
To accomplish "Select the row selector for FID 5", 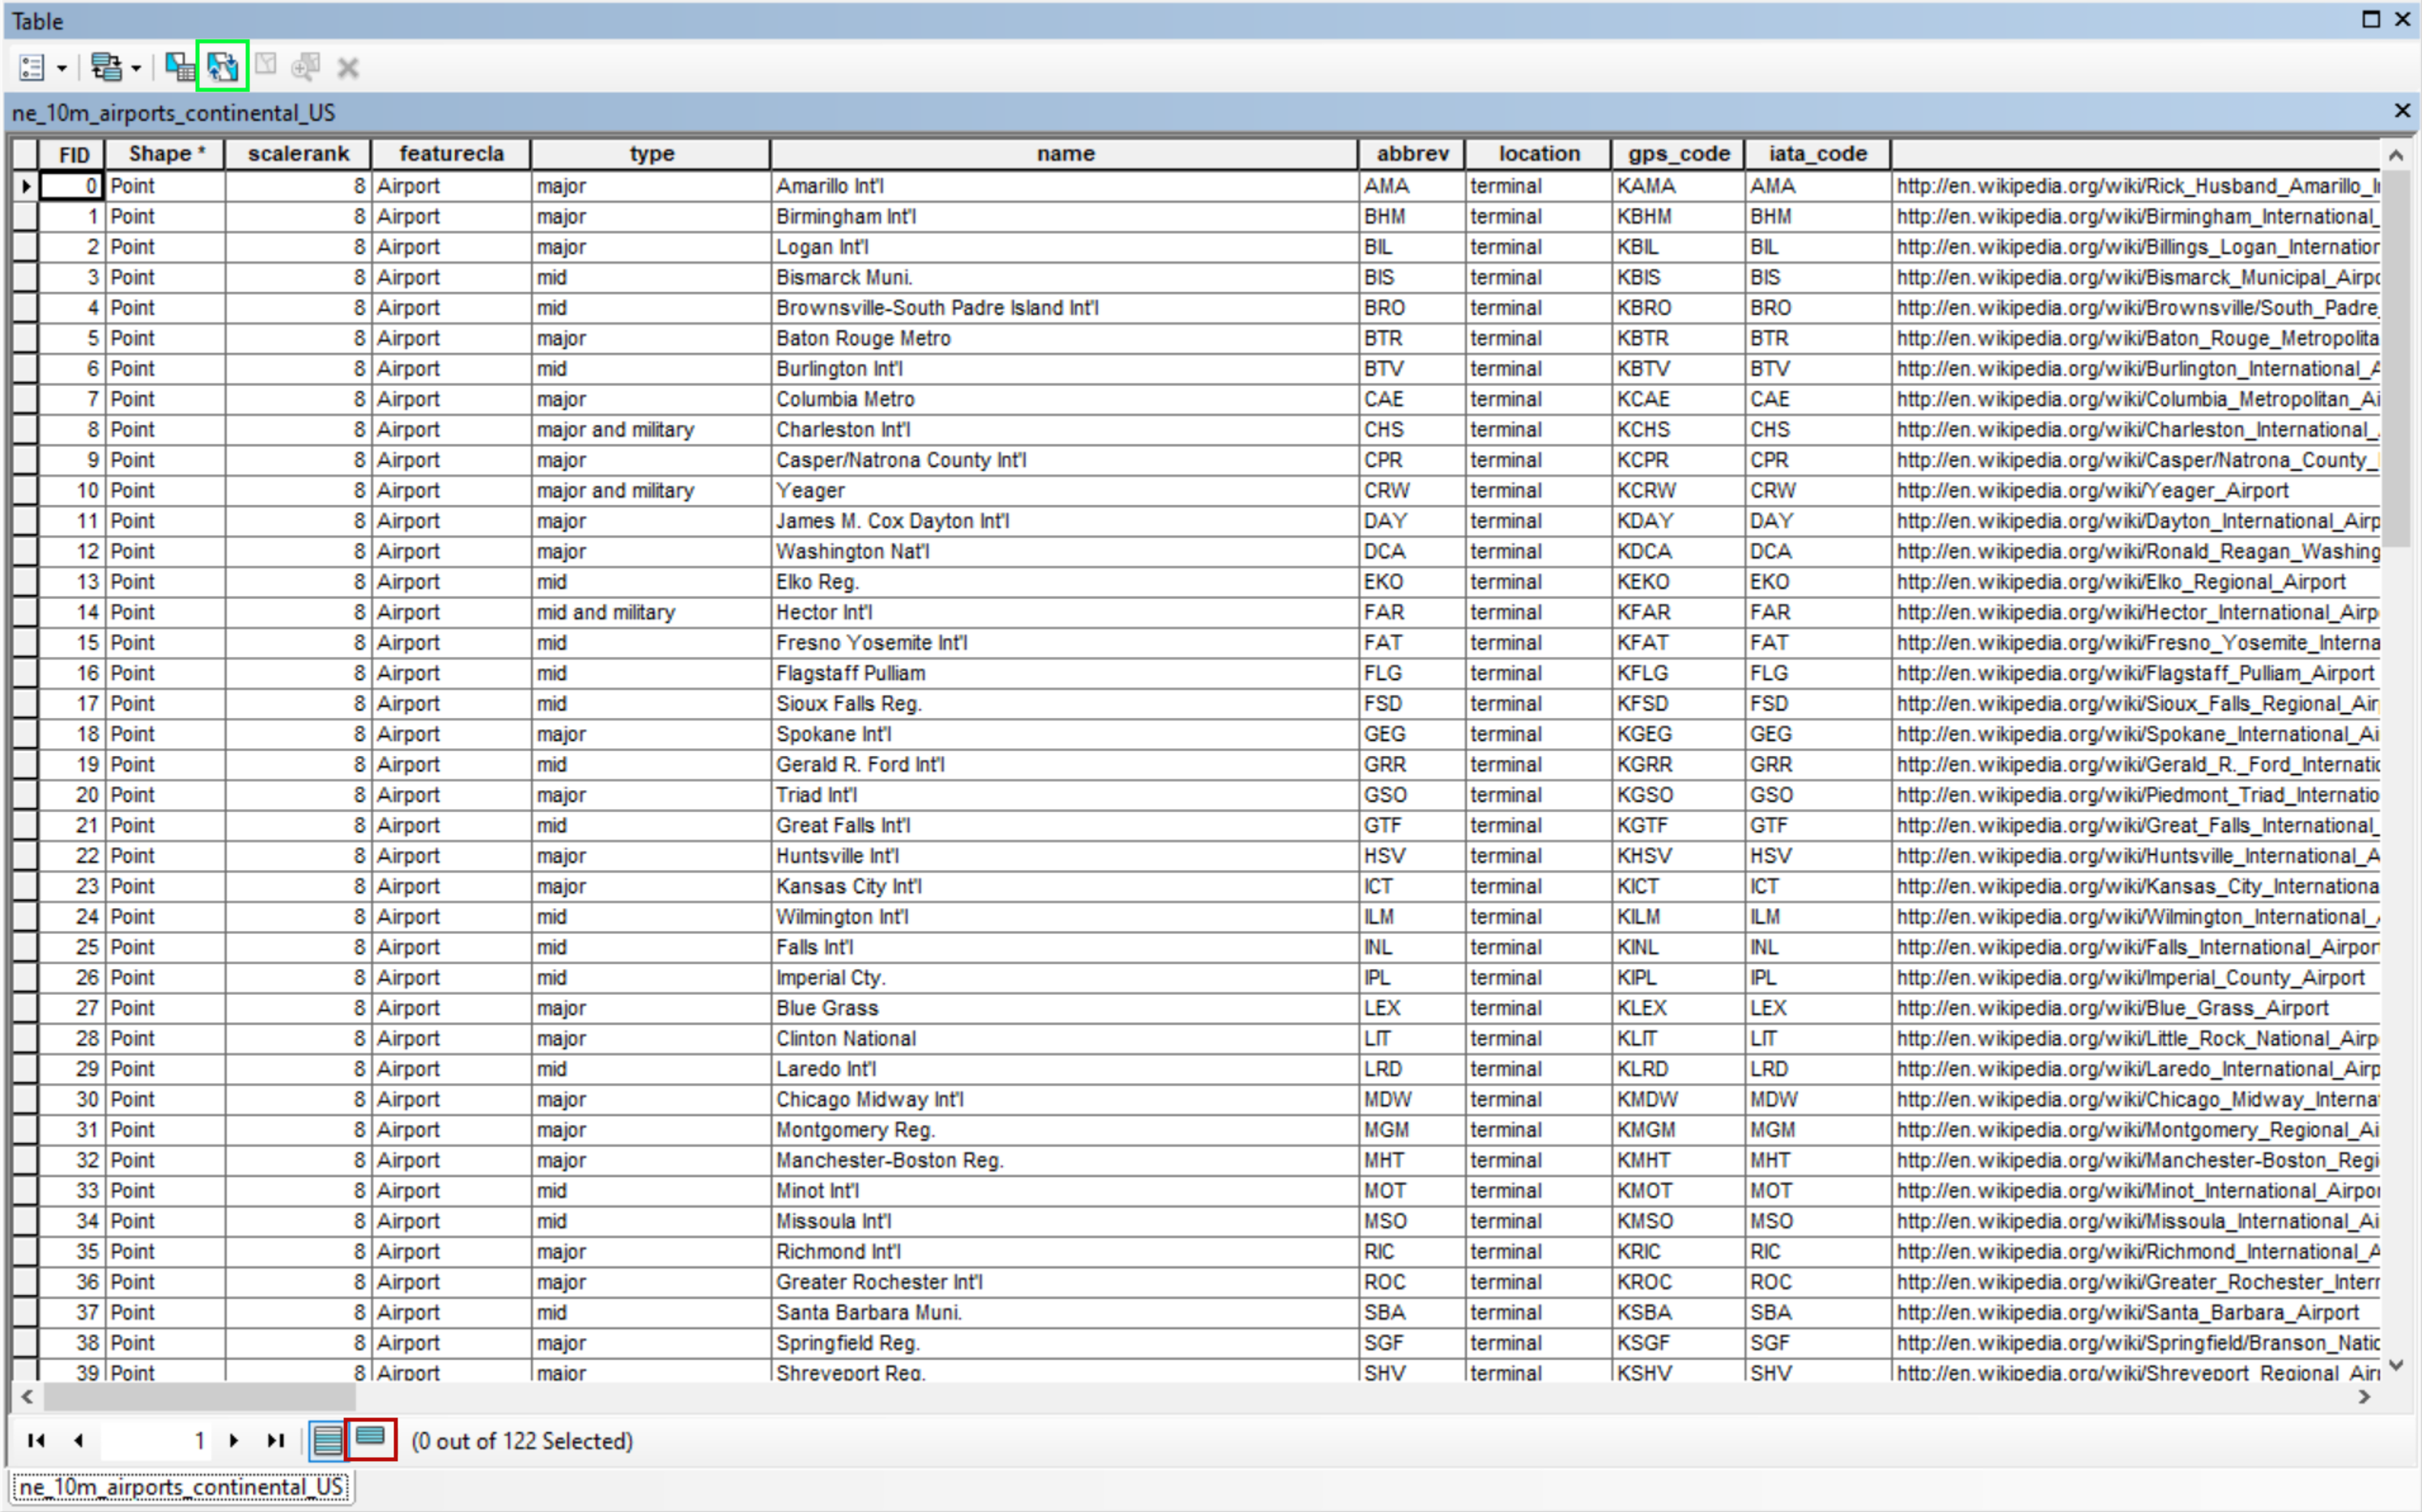I will (24, 338).
